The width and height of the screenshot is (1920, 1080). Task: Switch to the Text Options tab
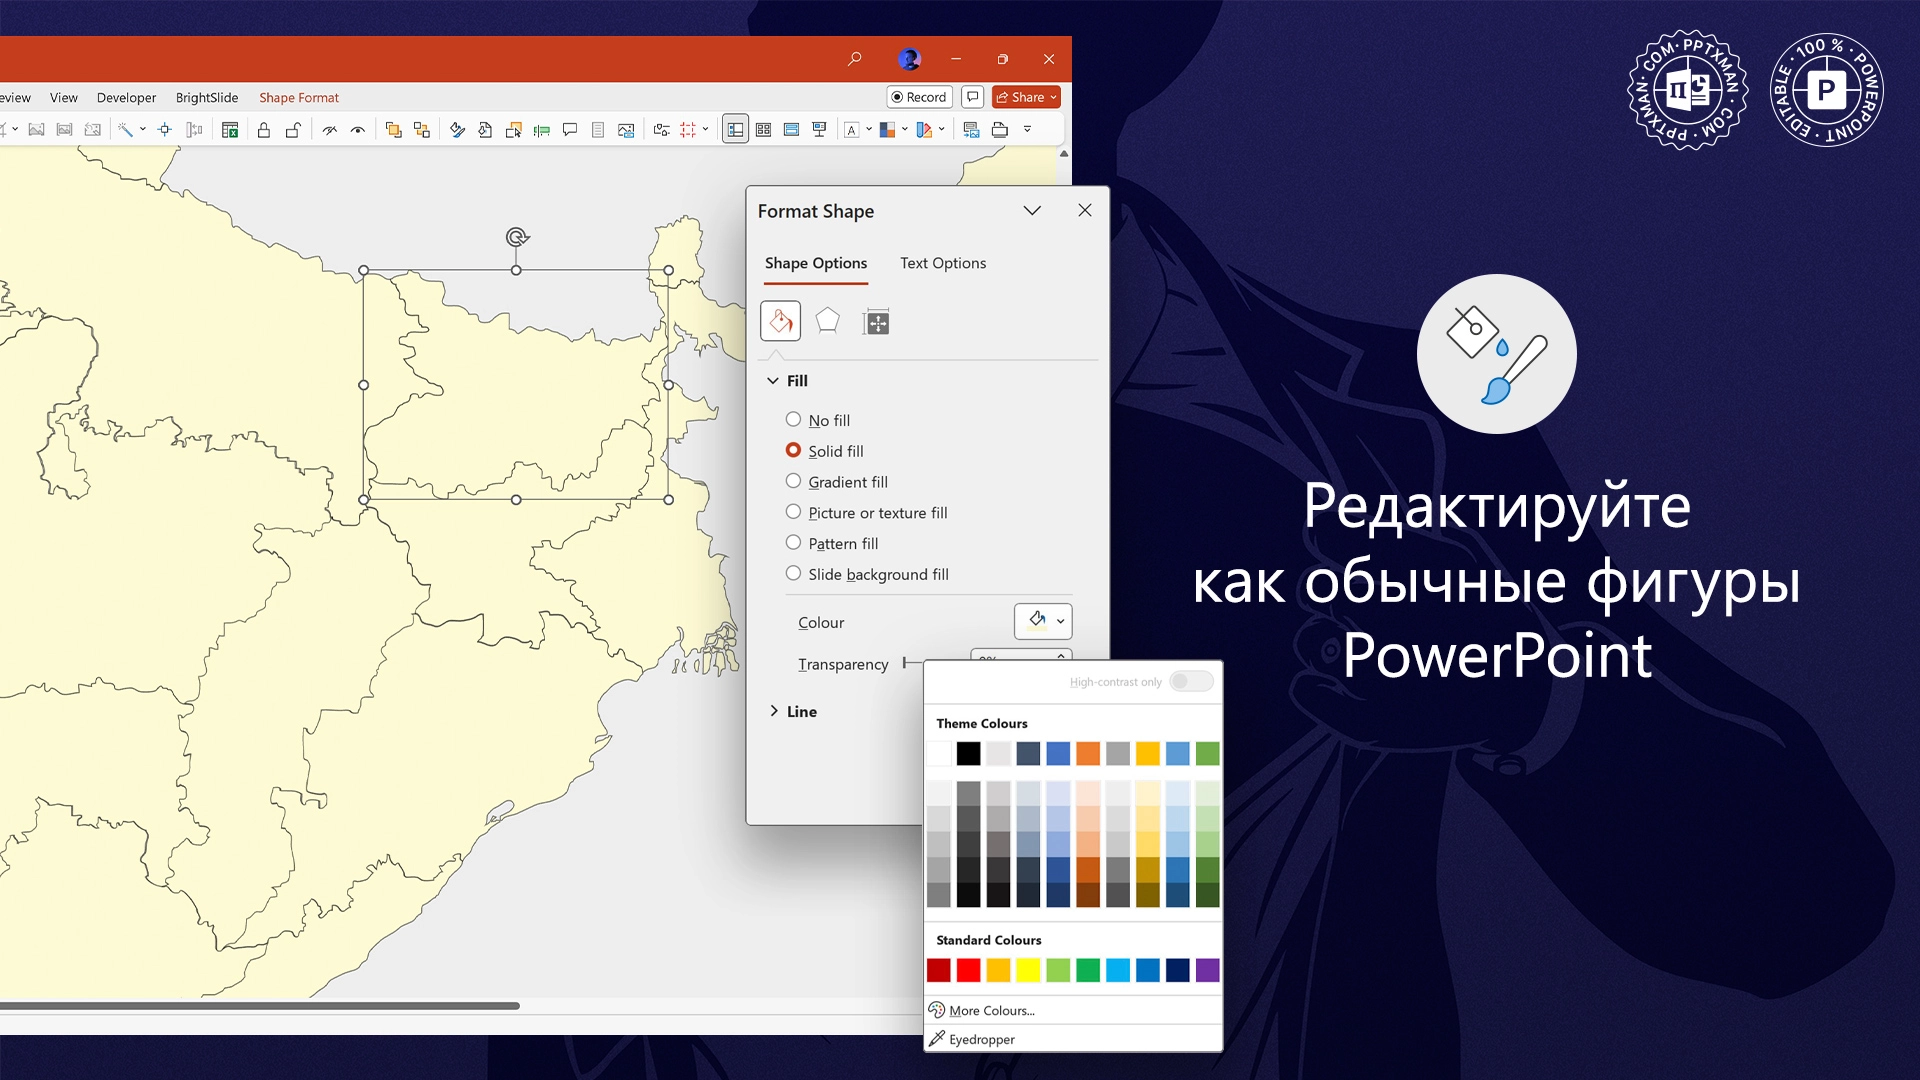941,263
